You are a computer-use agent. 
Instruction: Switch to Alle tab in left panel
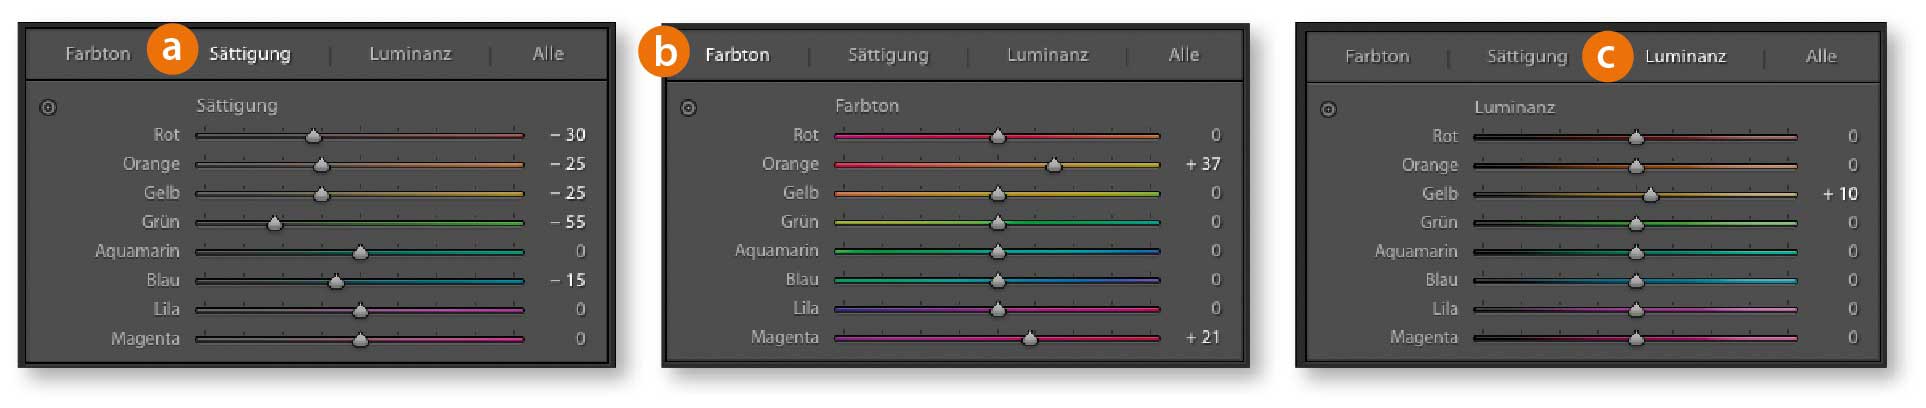point(548,54)
